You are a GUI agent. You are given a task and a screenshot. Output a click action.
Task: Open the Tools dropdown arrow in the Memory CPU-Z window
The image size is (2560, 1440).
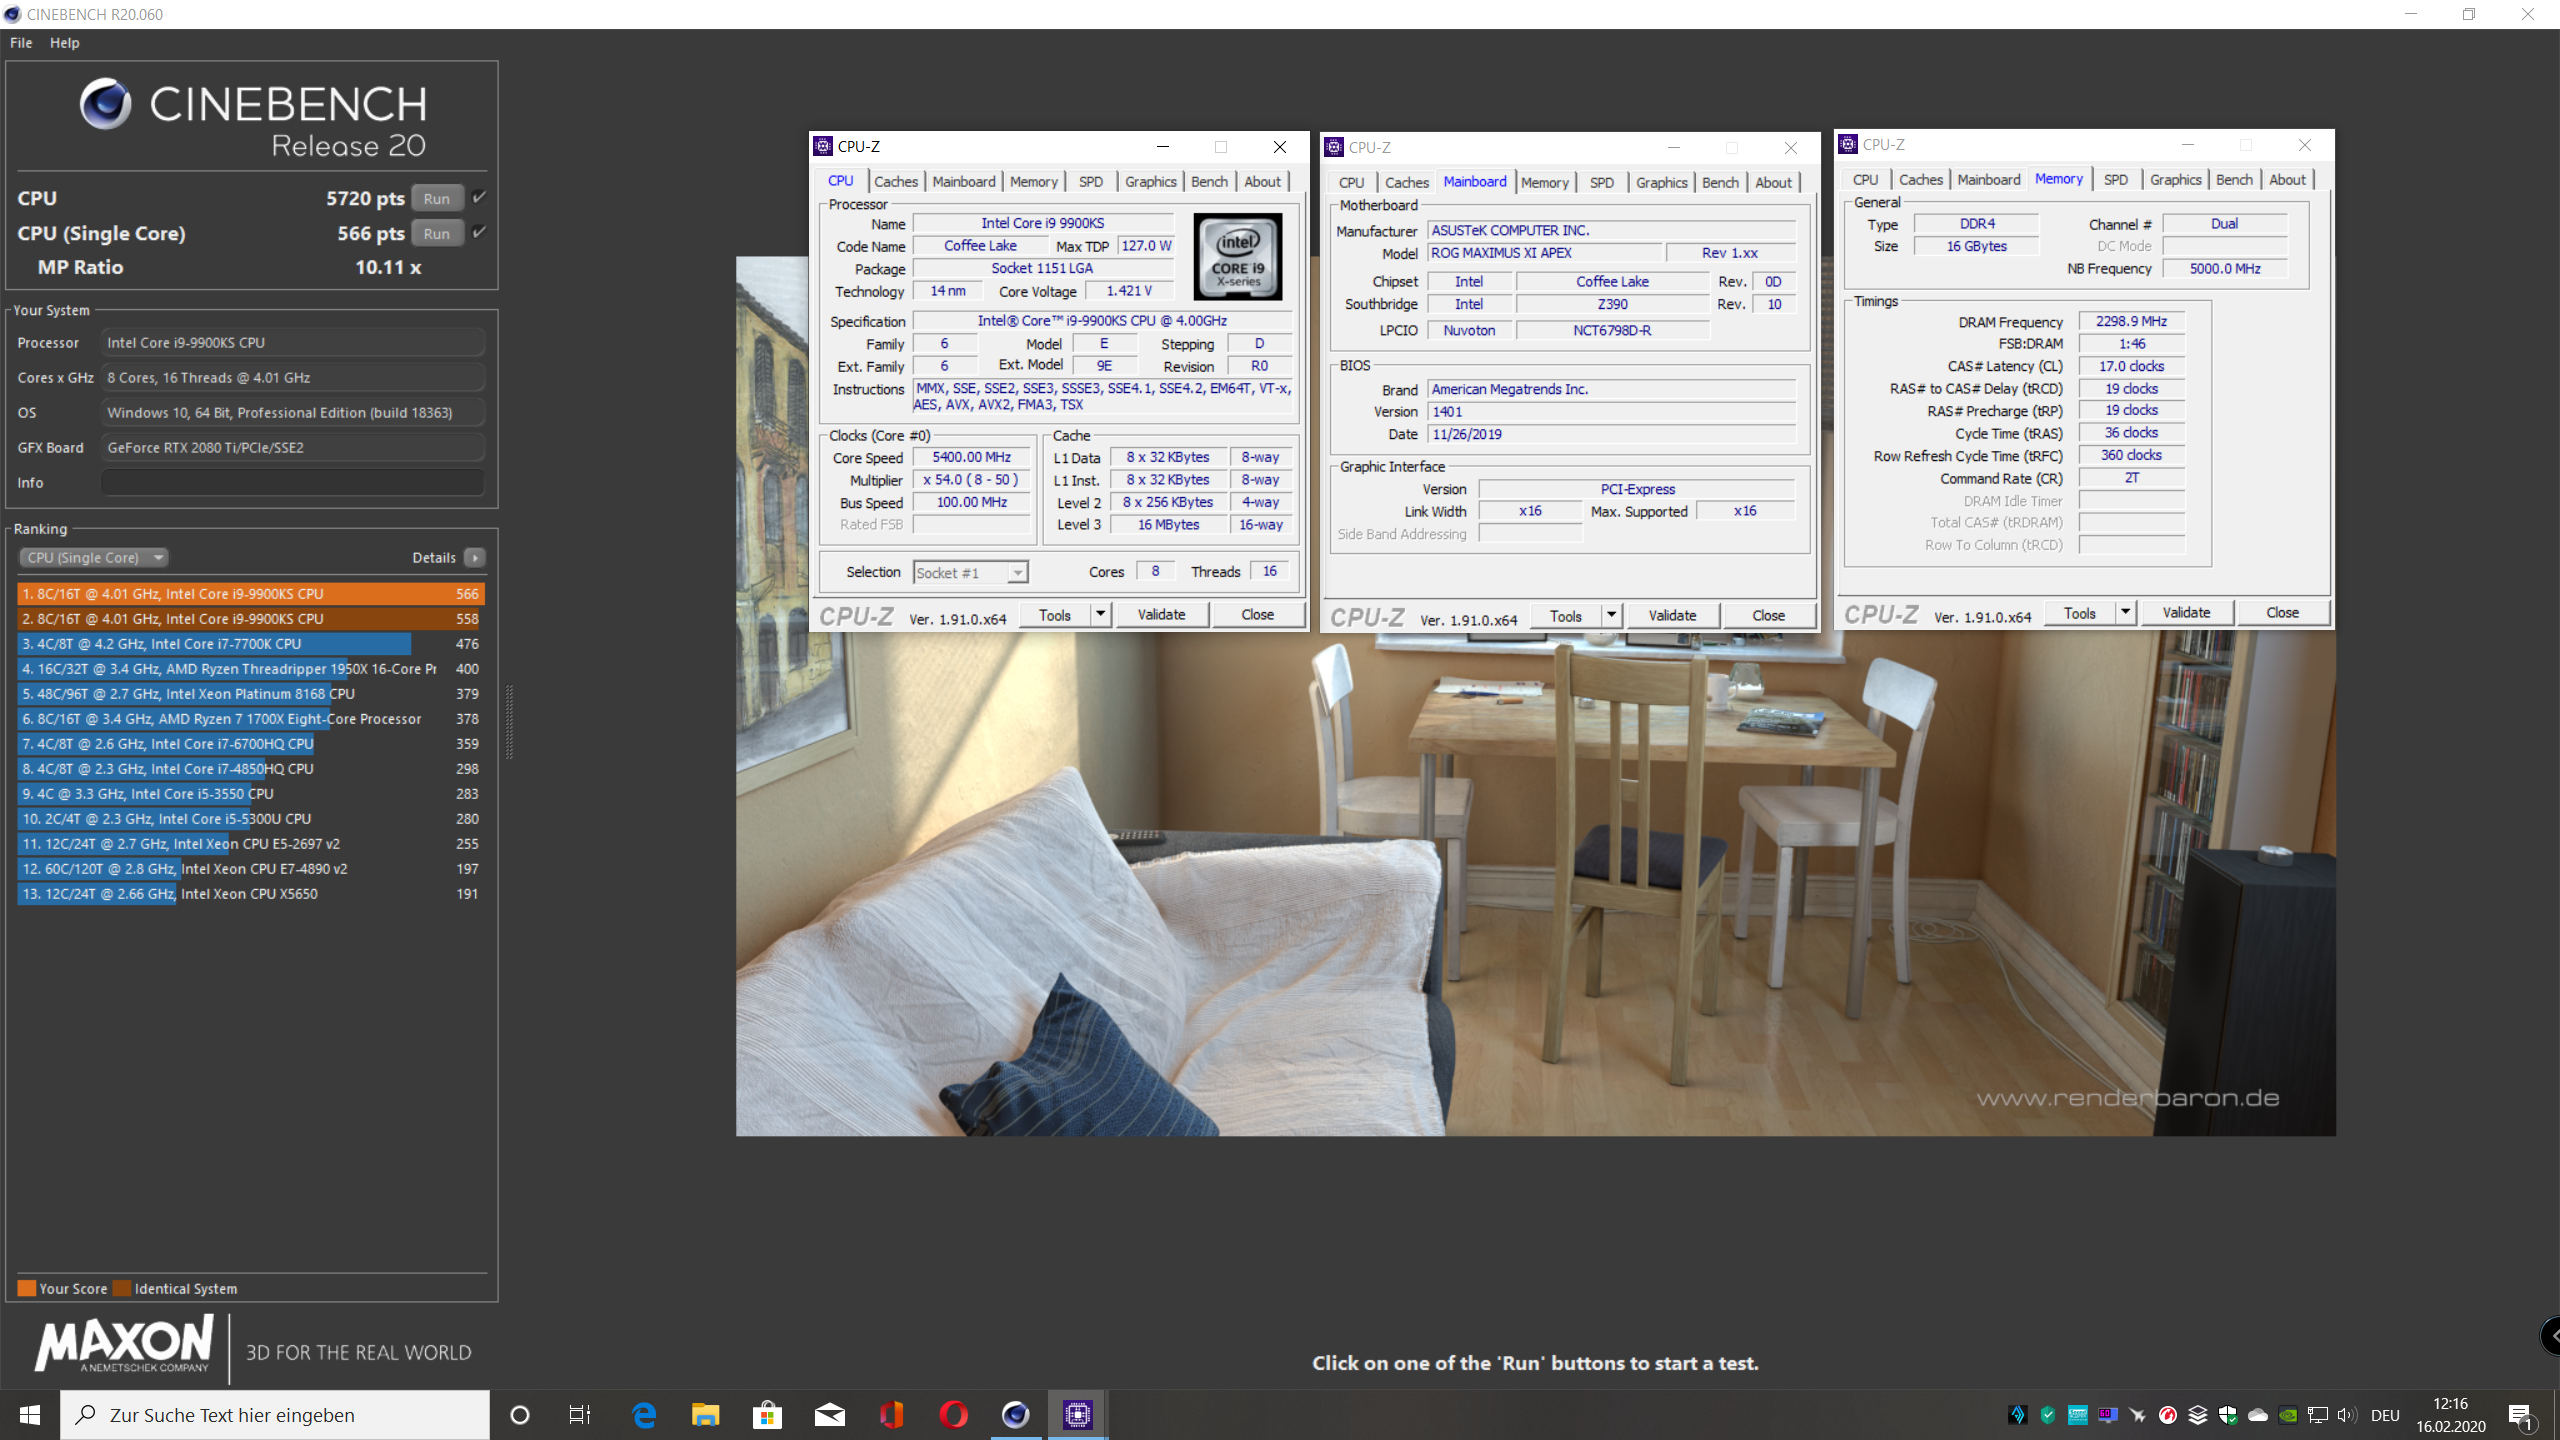point(2125,612)
